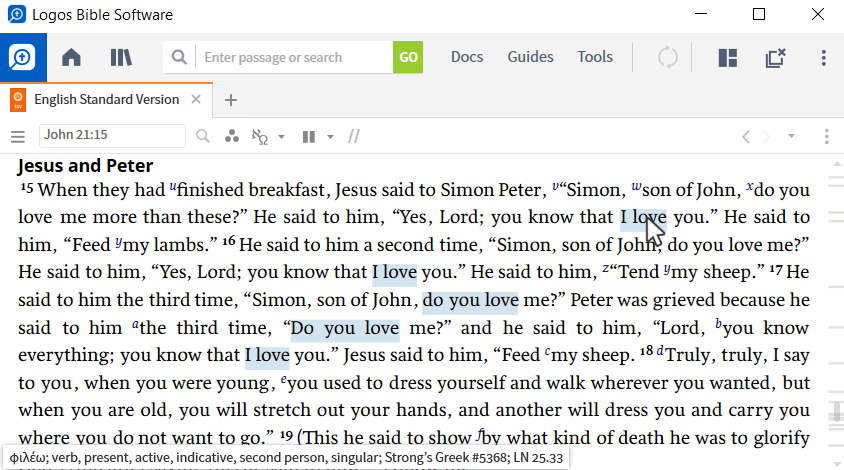Click footnote u before finished breakfast

coord(173,186)
